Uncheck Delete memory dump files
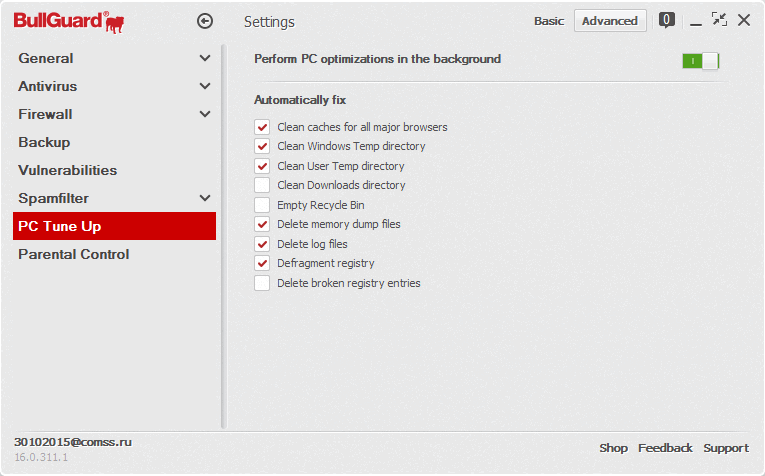The width and height of the screenshot is (765, 476). (x=262, y=224)
